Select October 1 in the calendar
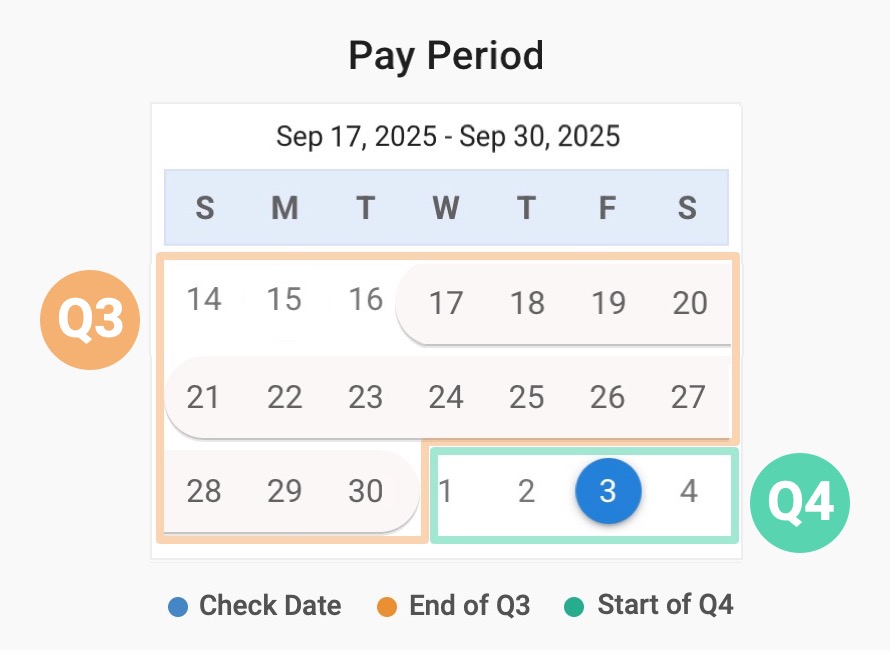The image size is (890, 654). [446, 491]
